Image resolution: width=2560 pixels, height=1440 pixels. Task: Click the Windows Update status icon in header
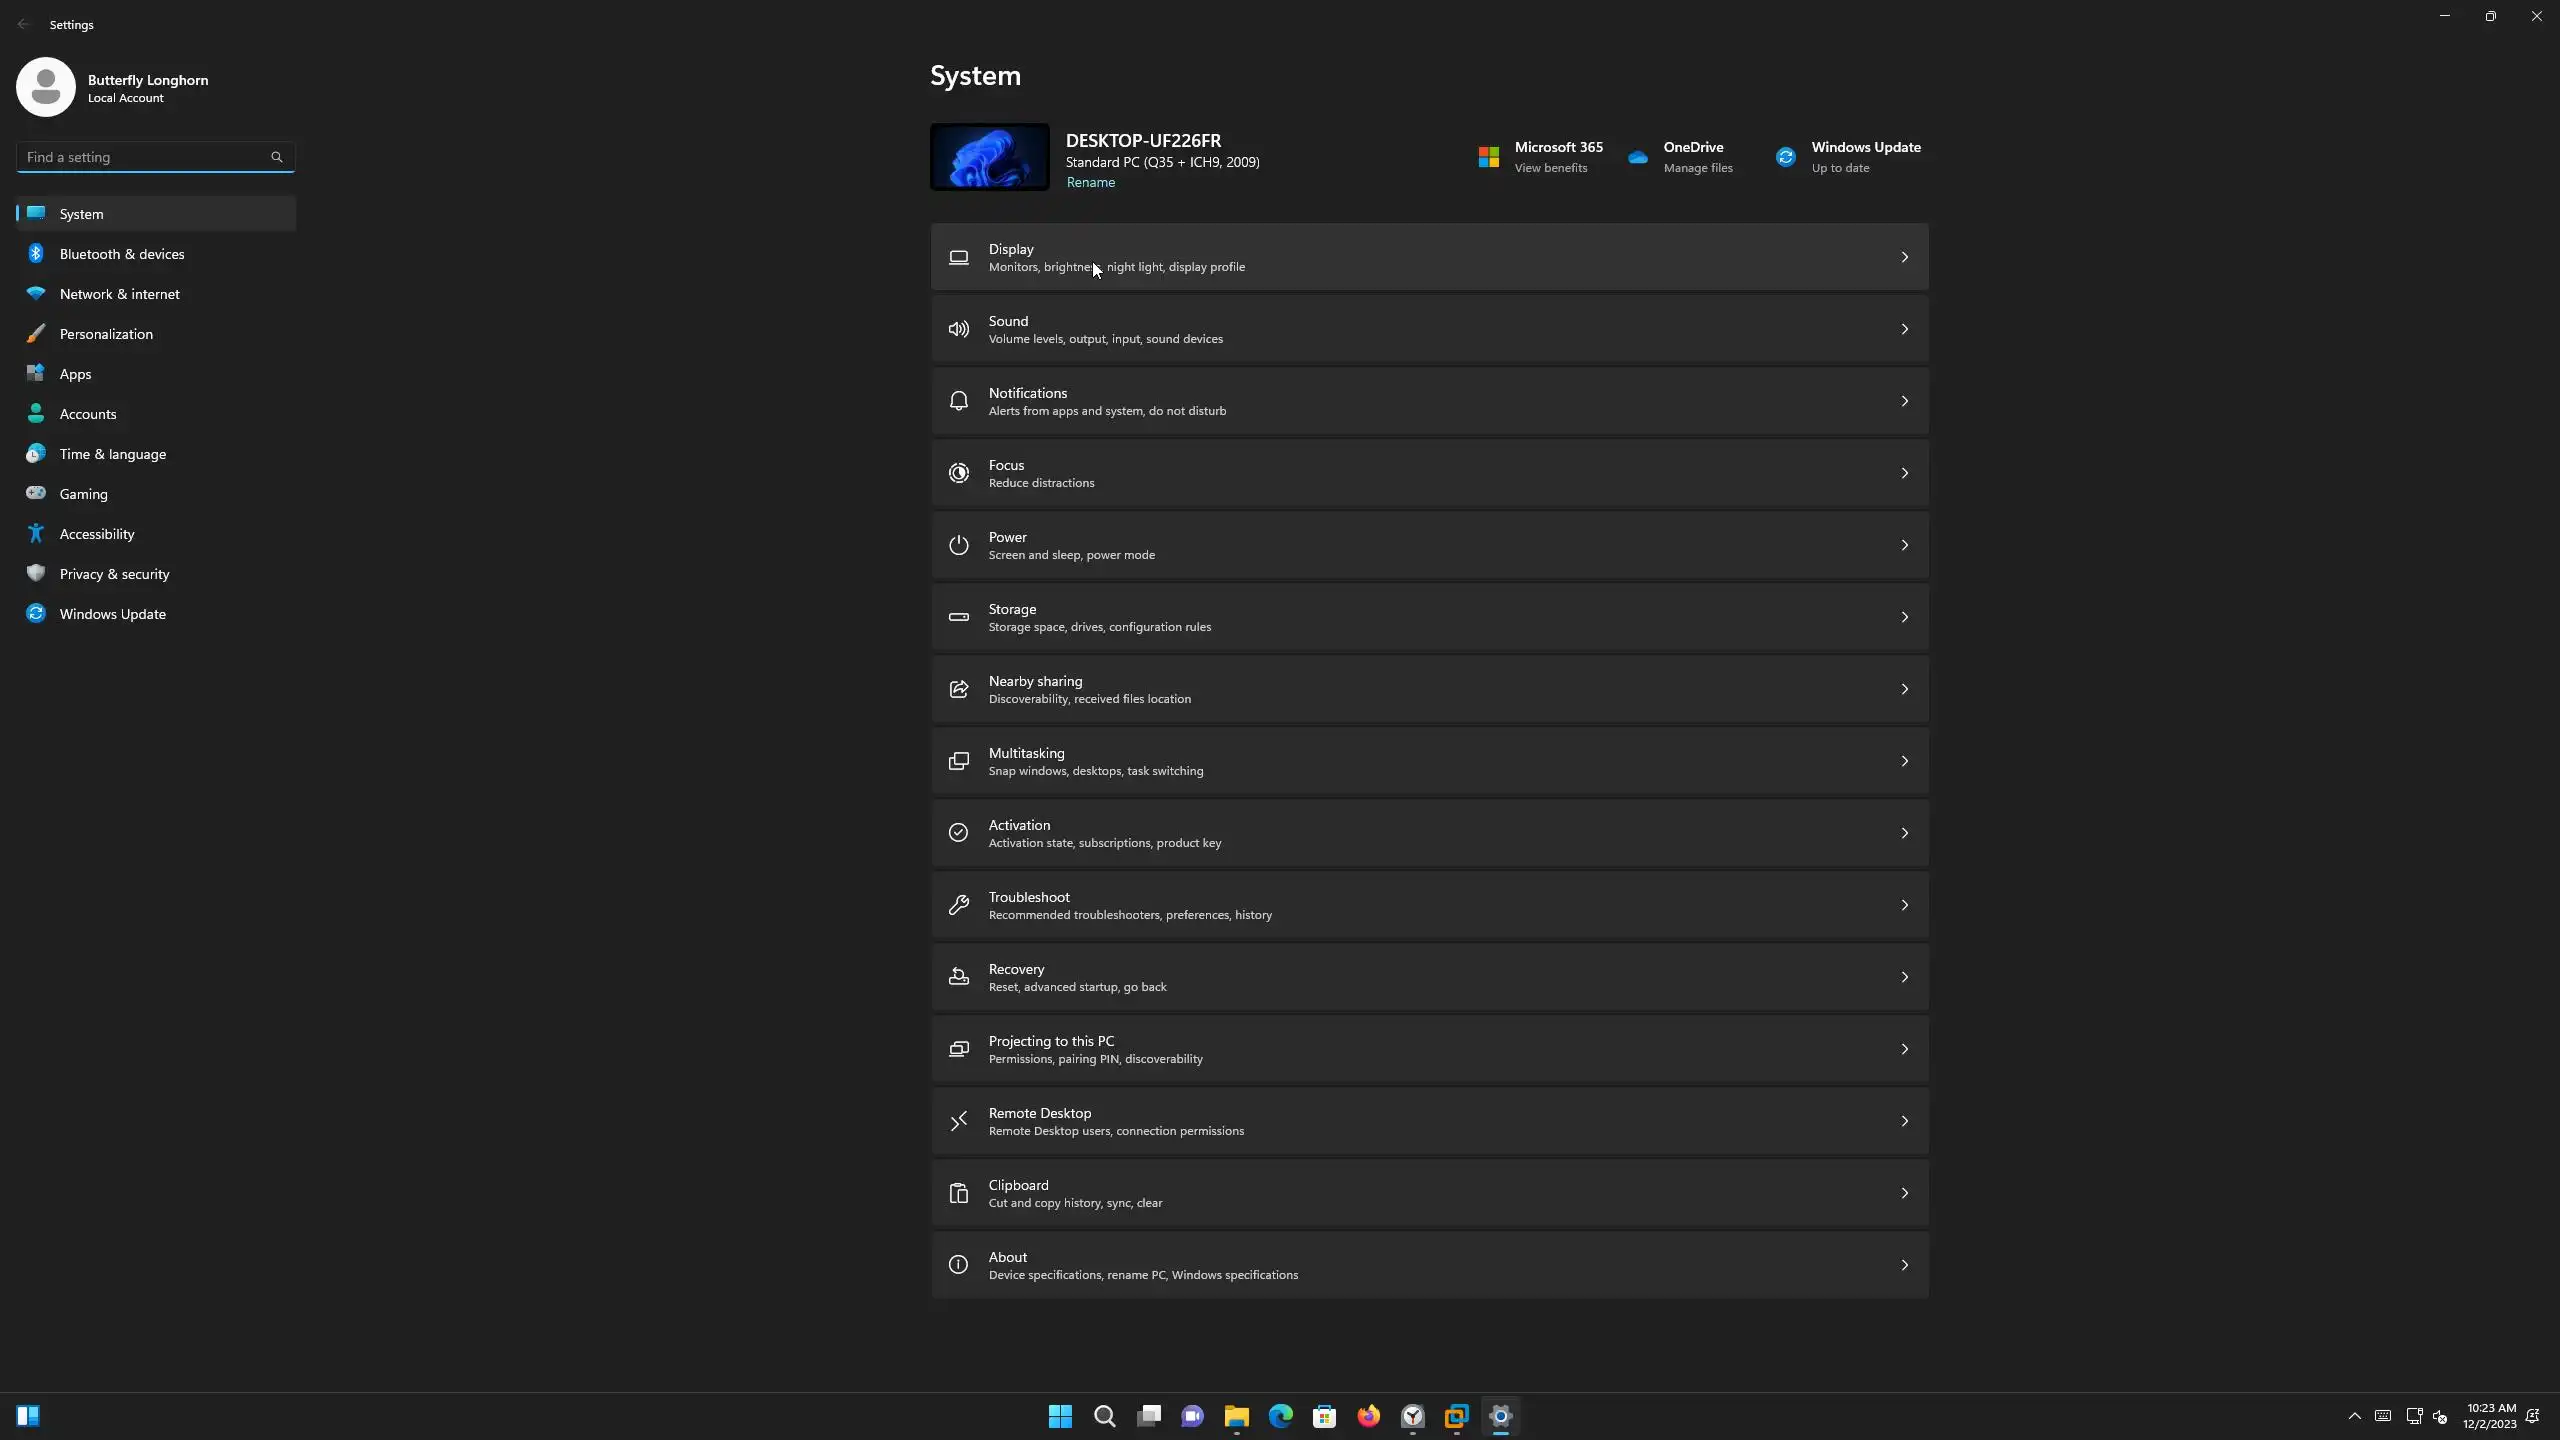pyautogui.click(x=1785, y=157)
